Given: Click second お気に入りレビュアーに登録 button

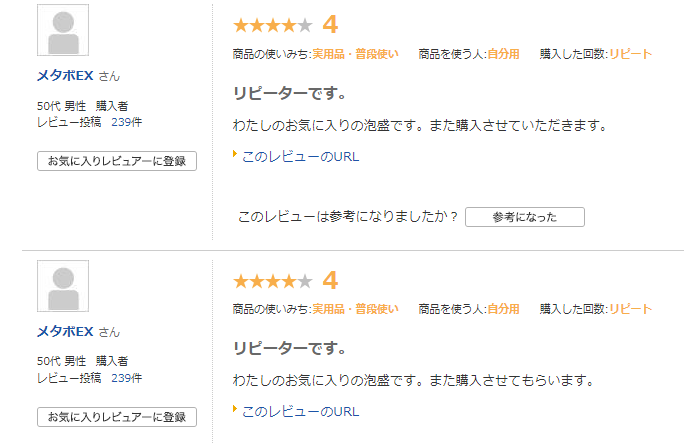Looking at the screenshot, I should coord(117,417).
